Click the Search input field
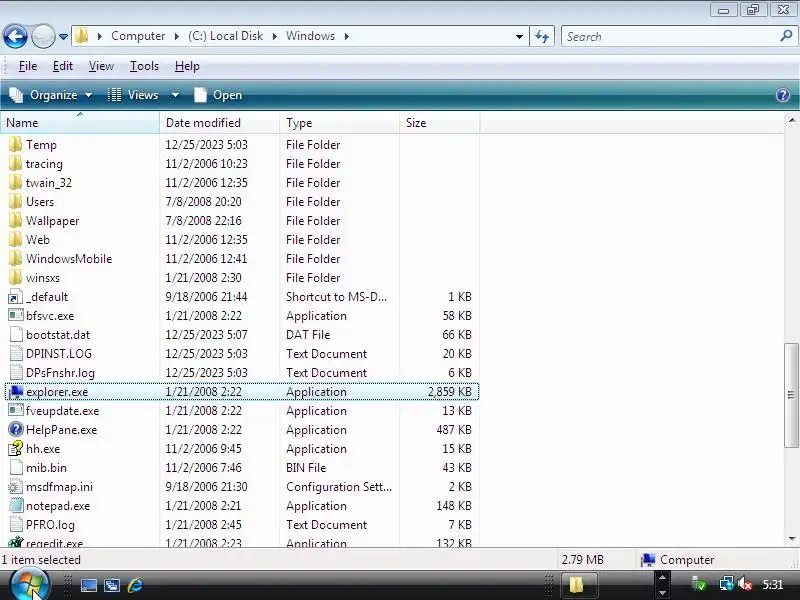This screenshot has width=800, height=600. coord(670,37)
